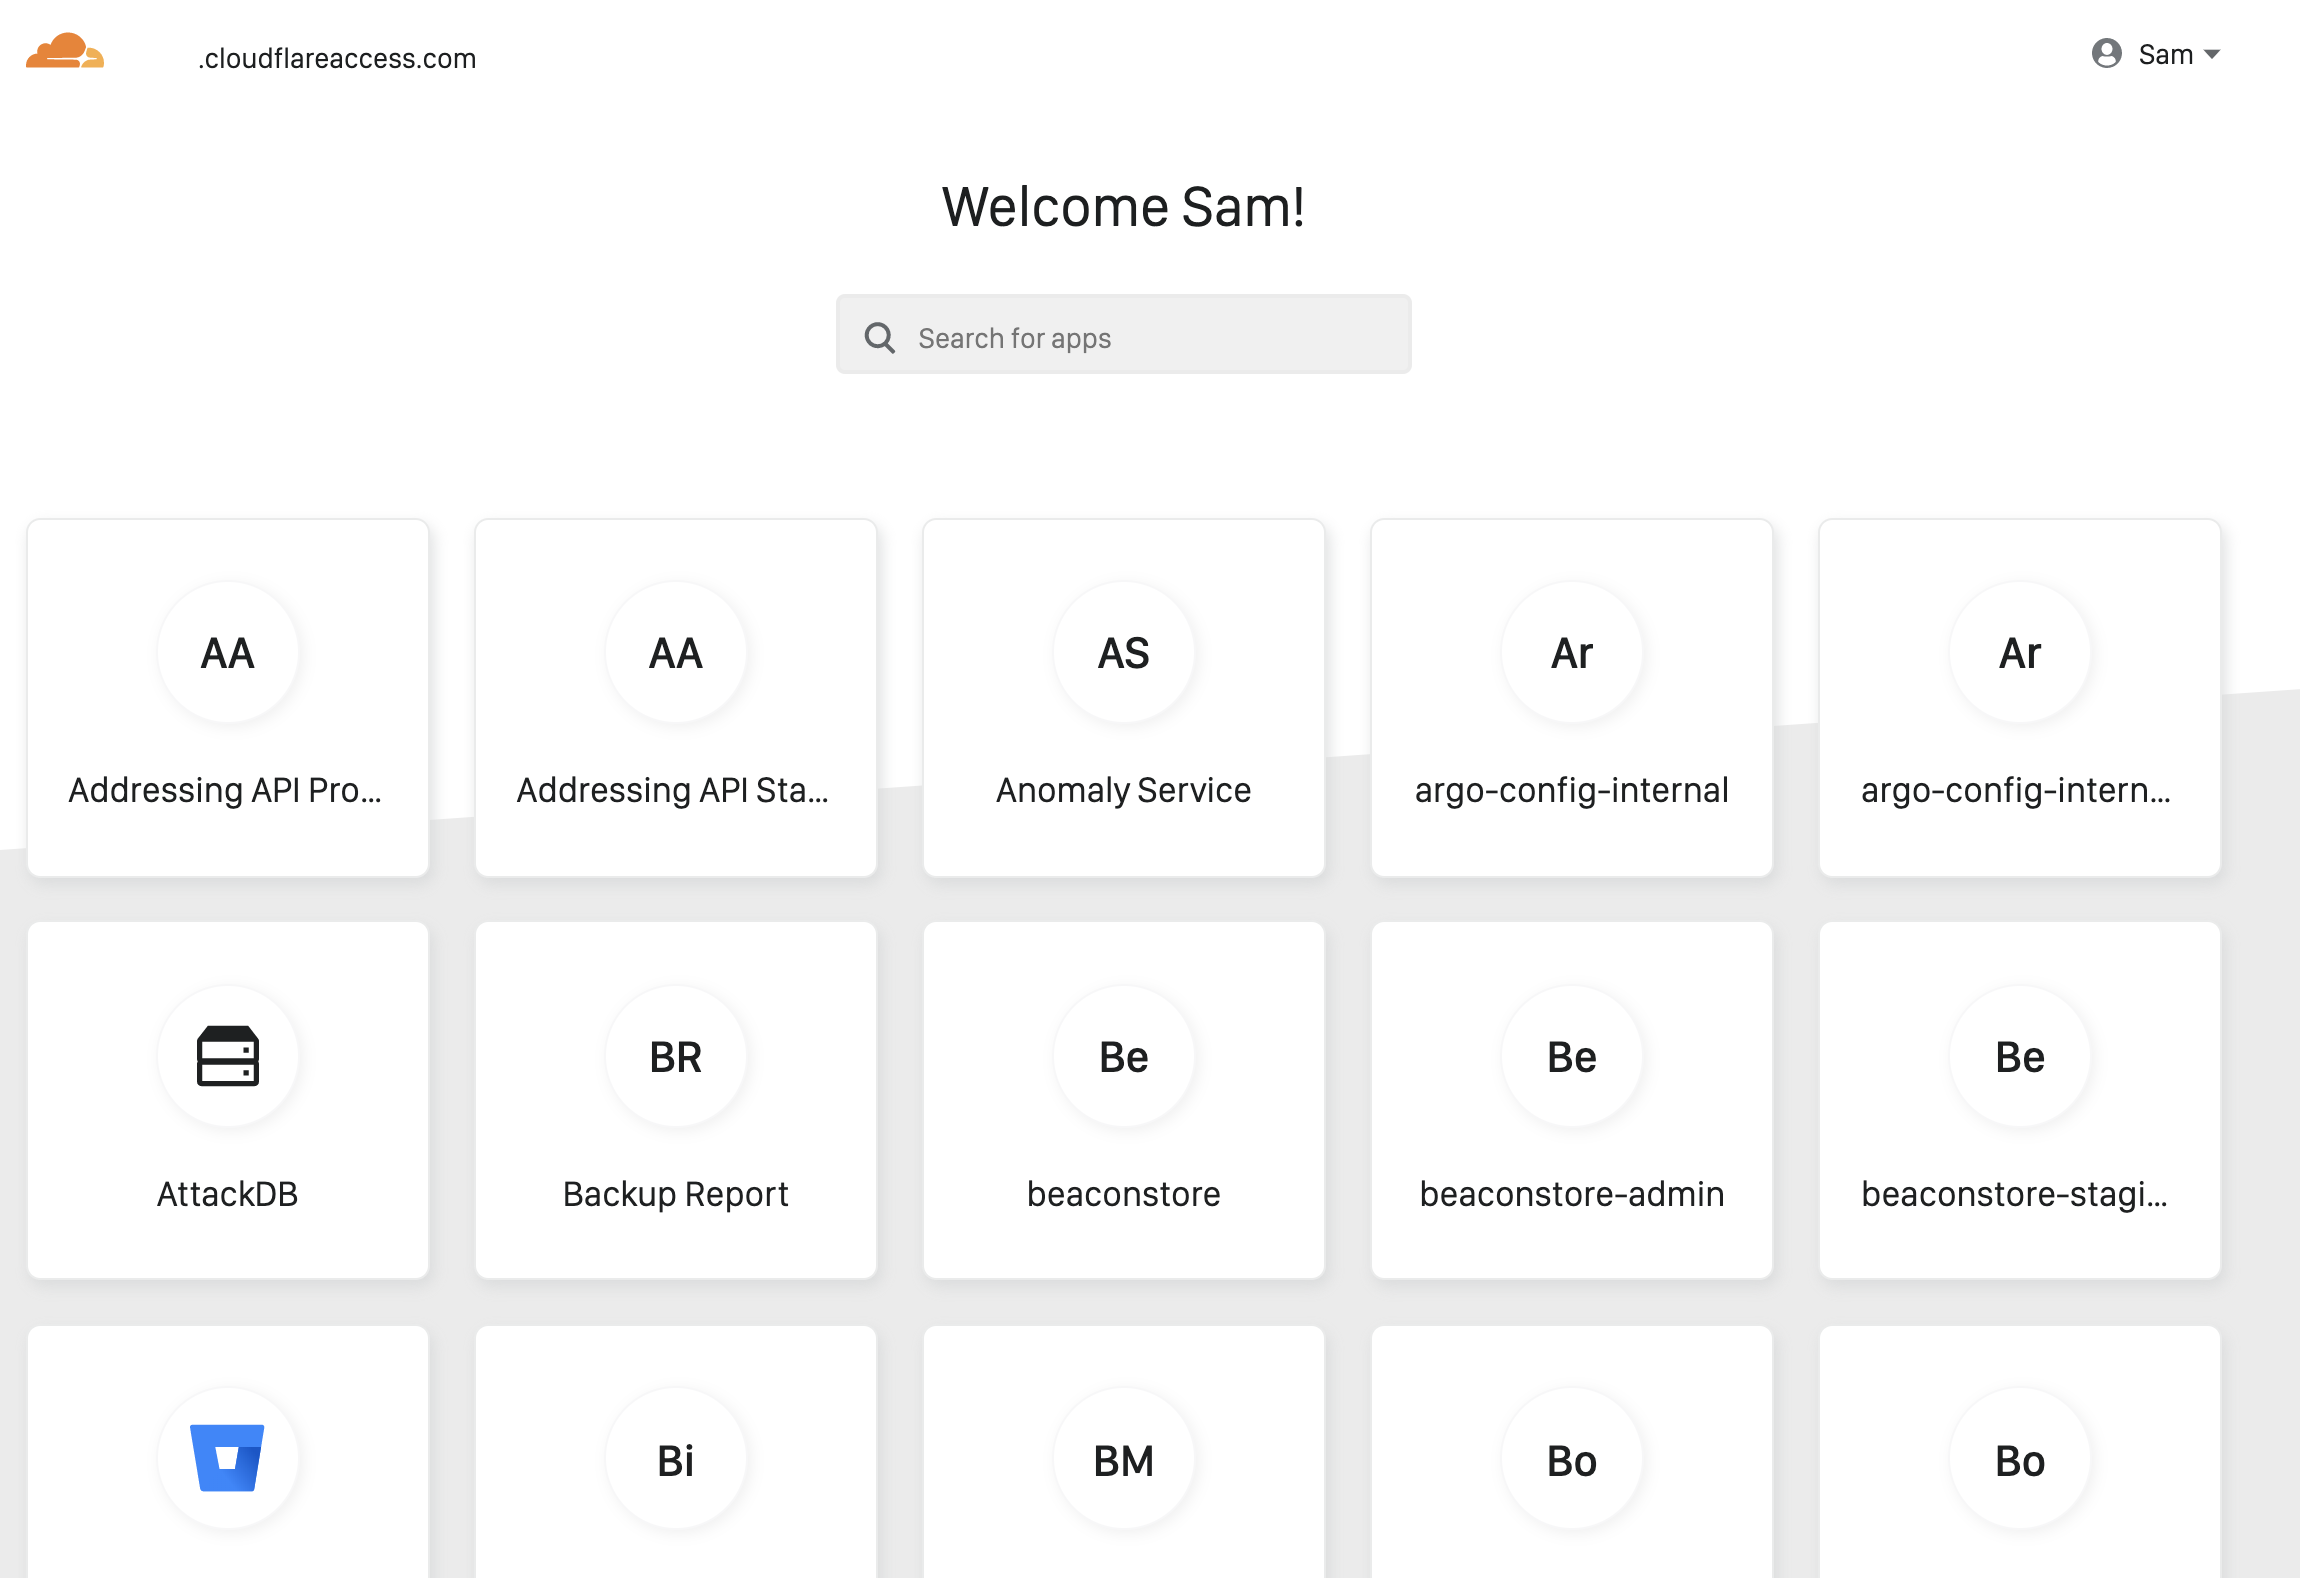This screenshot has width=2300, height=1578.
Task: Click the Ar icon above argo-config-internal
Action: [1572, 652]
